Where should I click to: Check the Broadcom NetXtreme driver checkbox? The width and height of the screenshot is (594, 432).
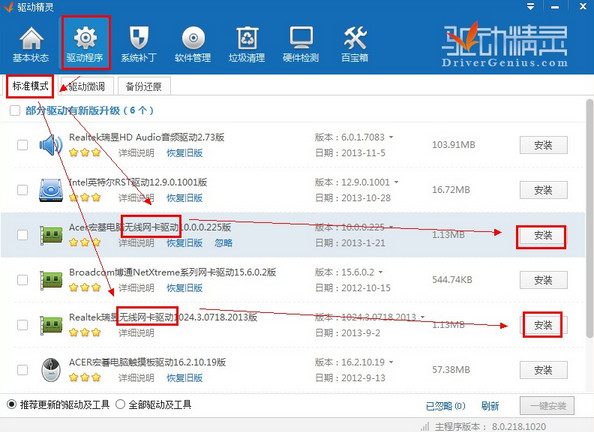coord(22,280)
